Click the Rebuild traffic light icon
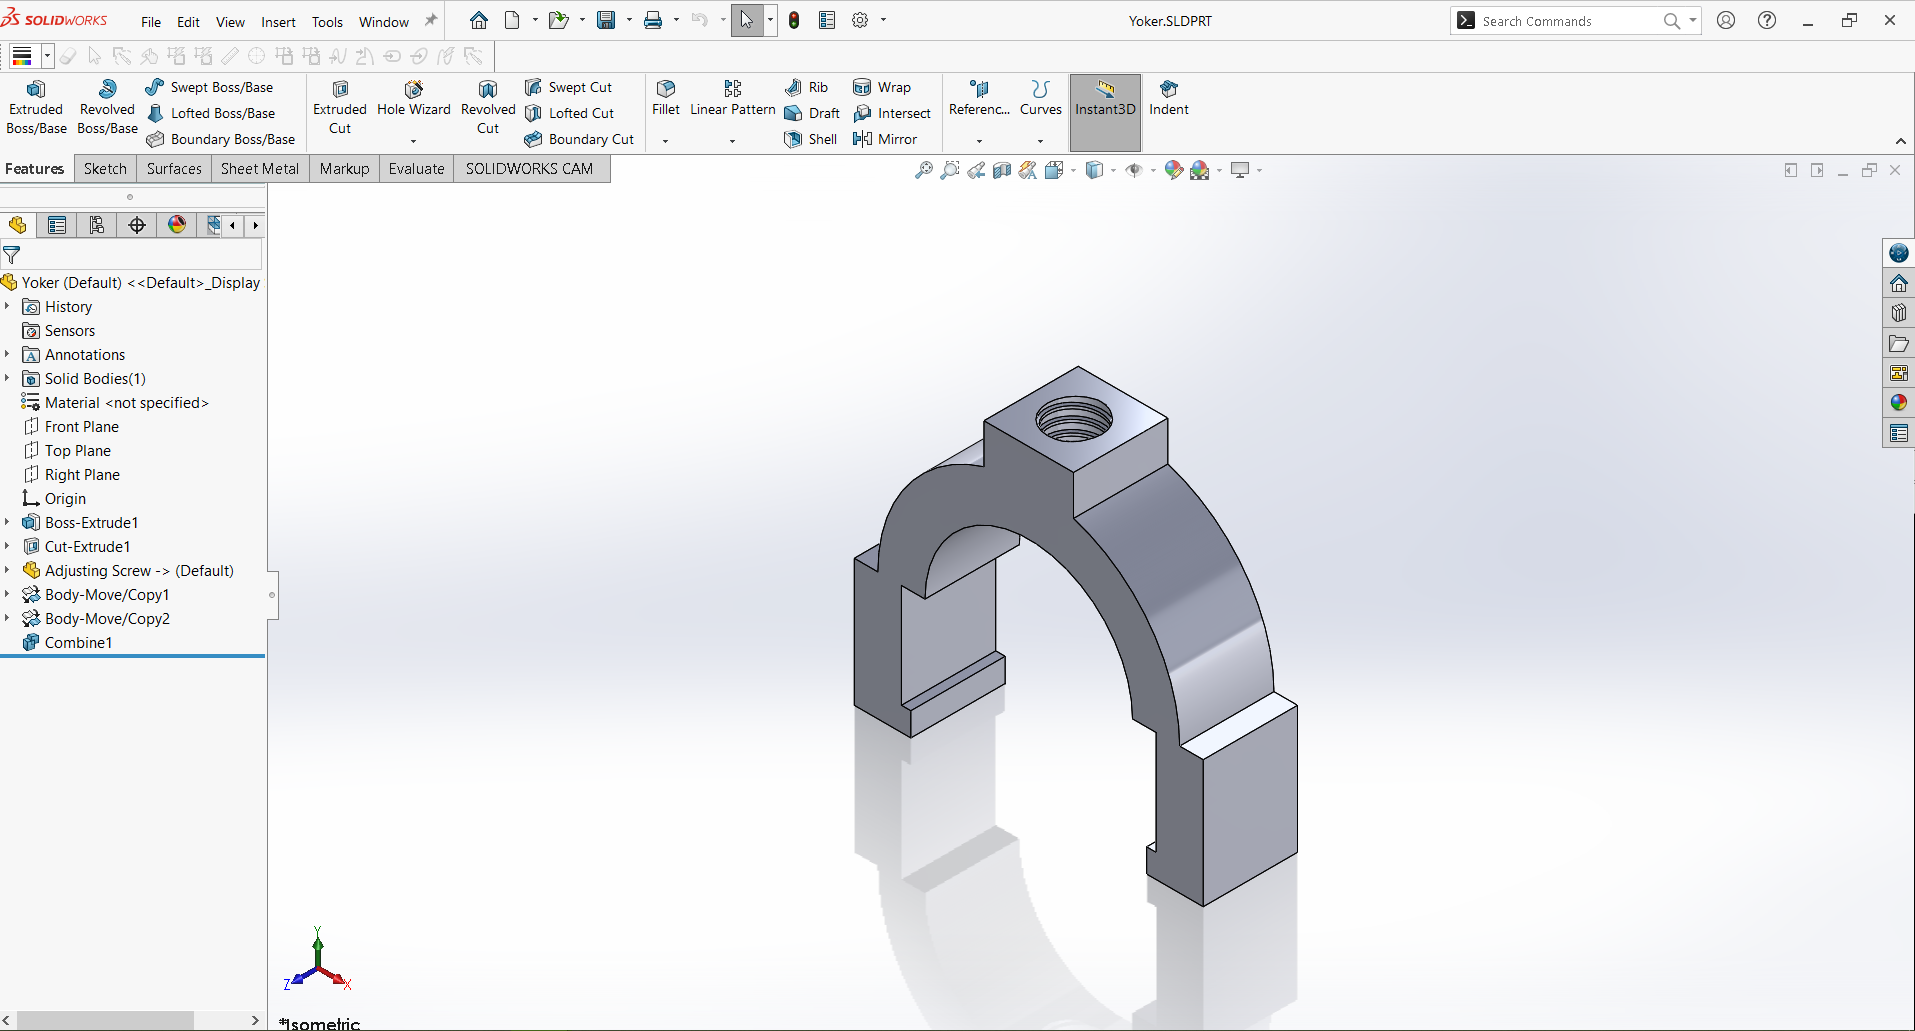1915x1031 pixels. point(794,20)
